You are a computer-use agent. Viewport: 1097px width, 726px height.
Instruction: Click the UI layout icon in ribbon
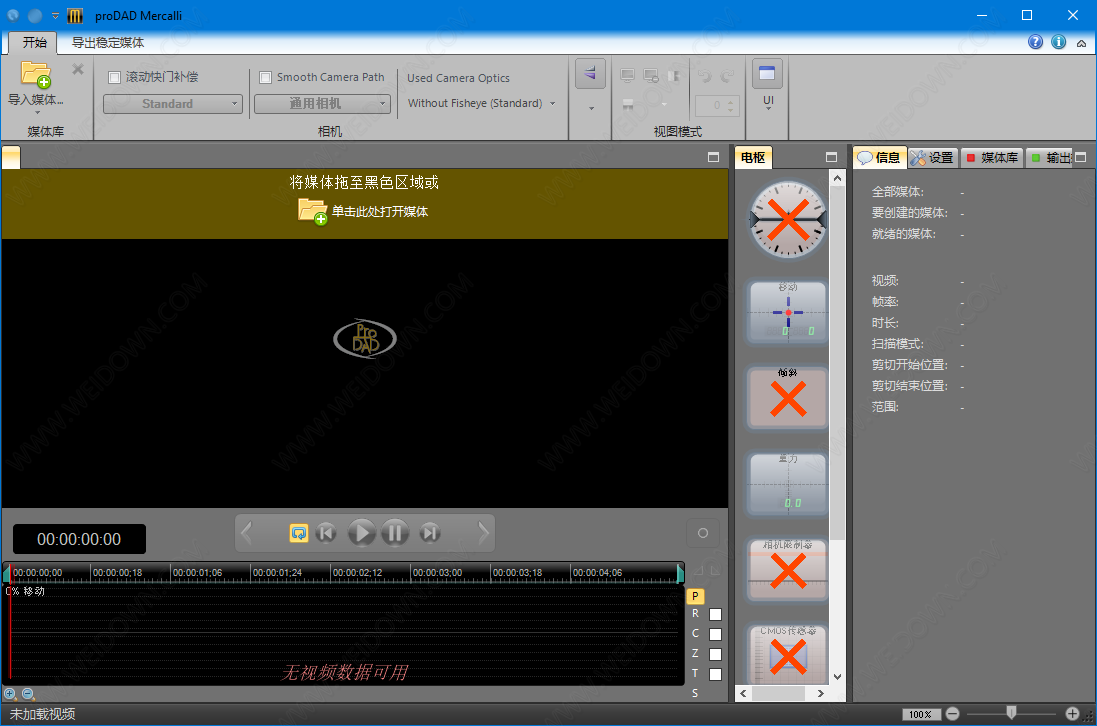(768, 75)
